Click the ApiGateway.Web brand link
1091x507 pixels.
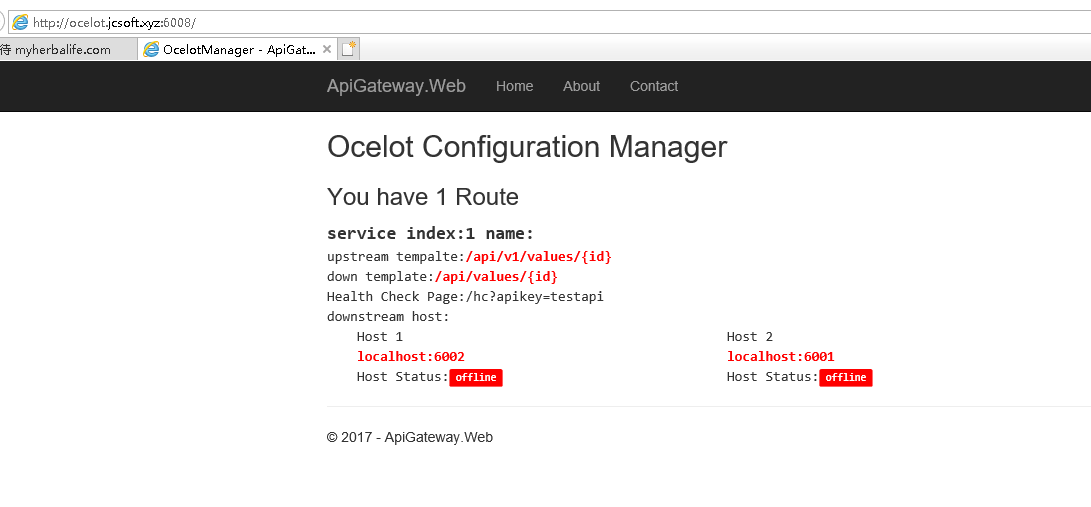(396, 86)
